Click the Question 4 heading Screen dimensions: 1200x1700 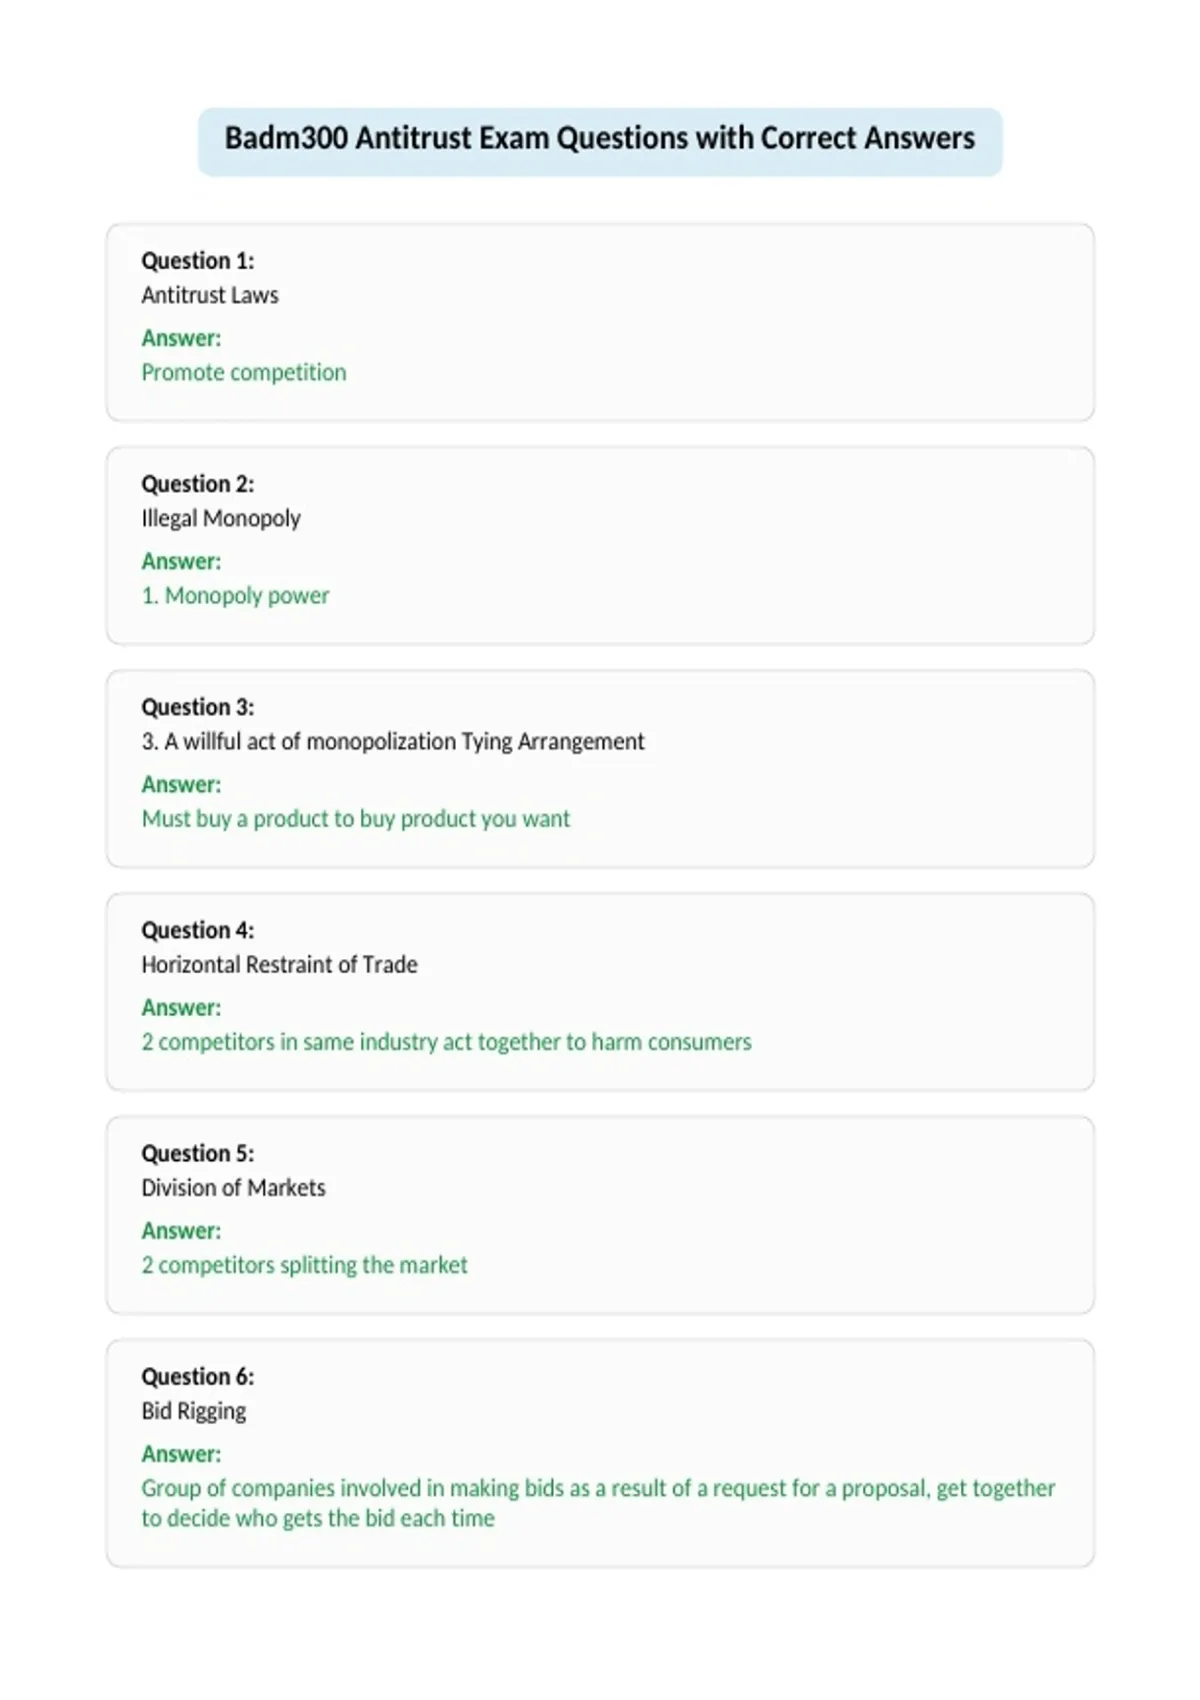pyautogui.click(x=198, y=930)
